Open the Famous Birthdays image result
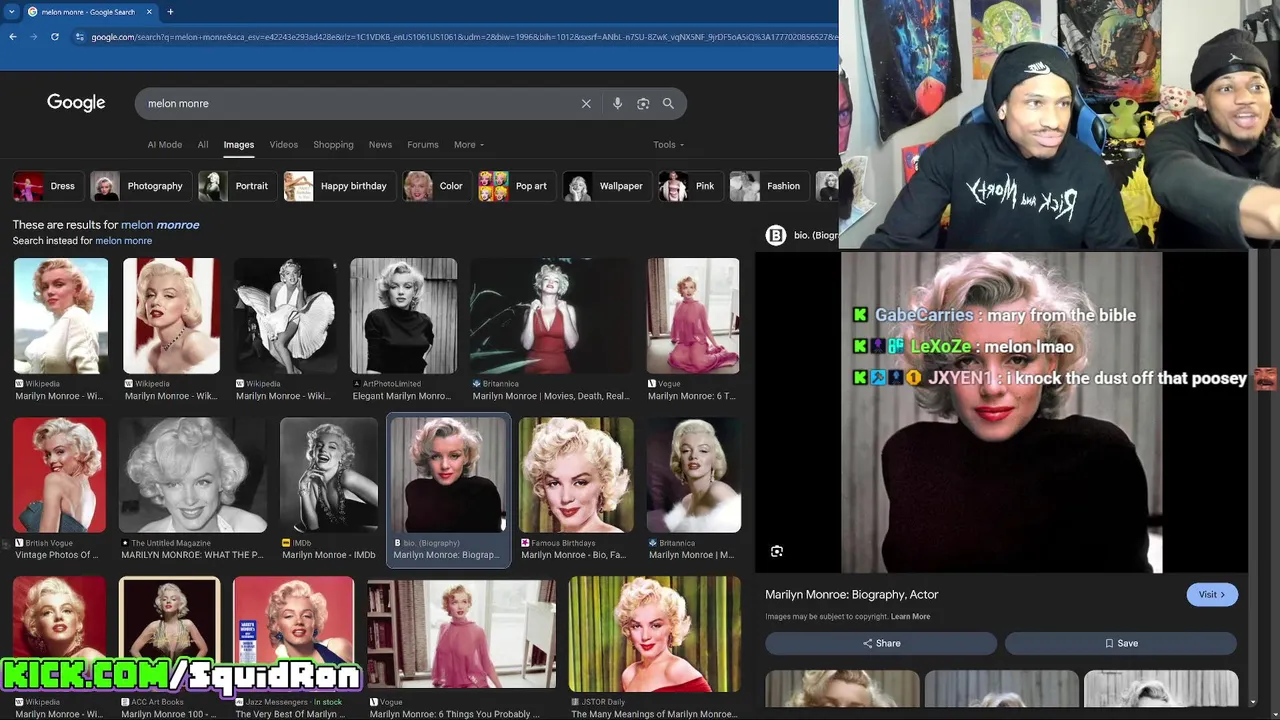The height and width of the screenshot is (720, 1280). pyautogui.click(x=576, y=475)
